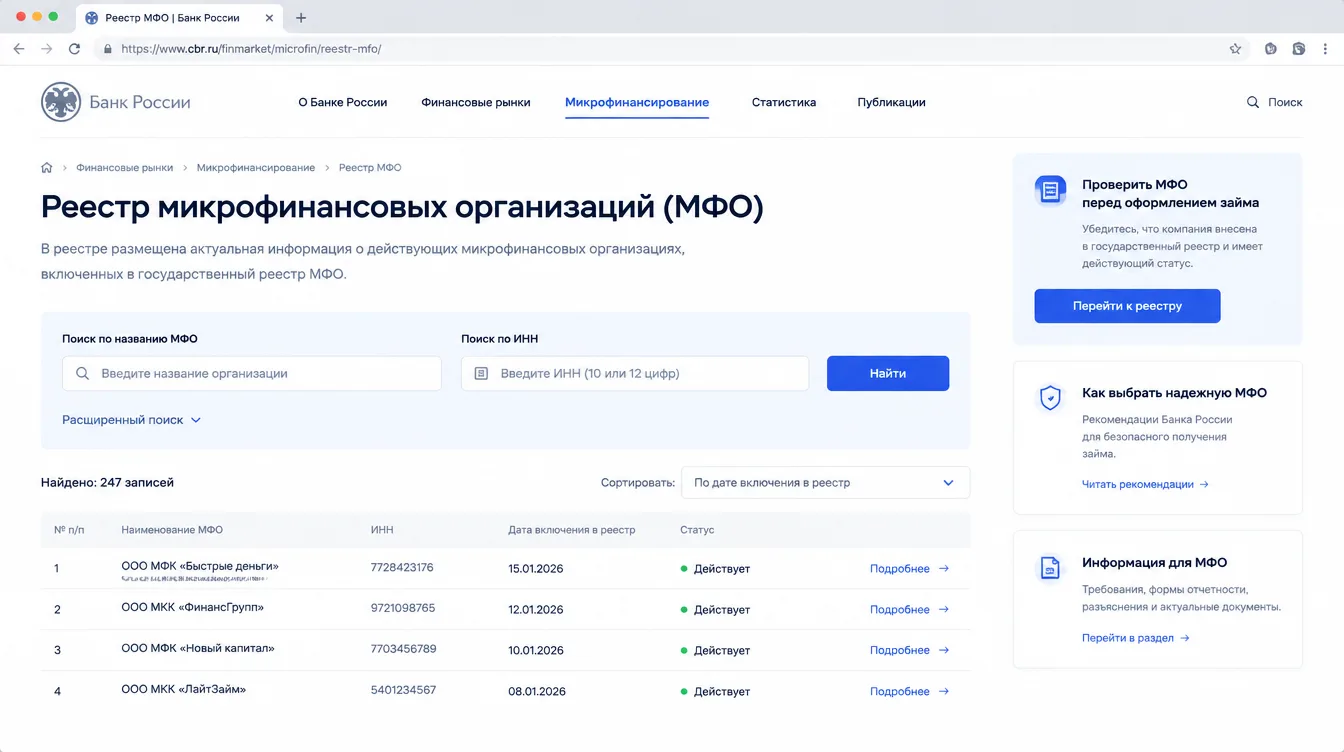Open a new browser tab
Image resolution: width=1344 pixels, height=752 pixels.
pos(301,17)
